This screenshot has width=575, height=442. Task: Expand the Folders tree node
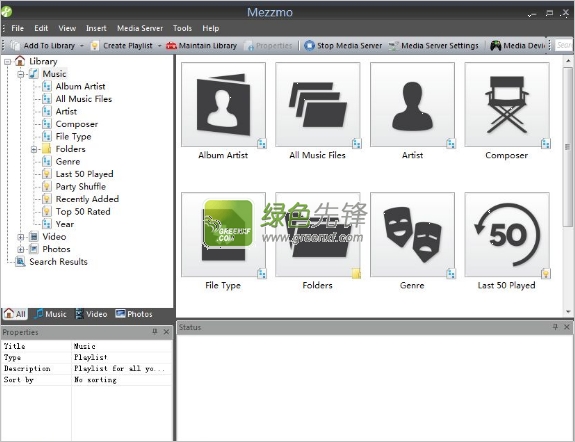pos(34,149)
